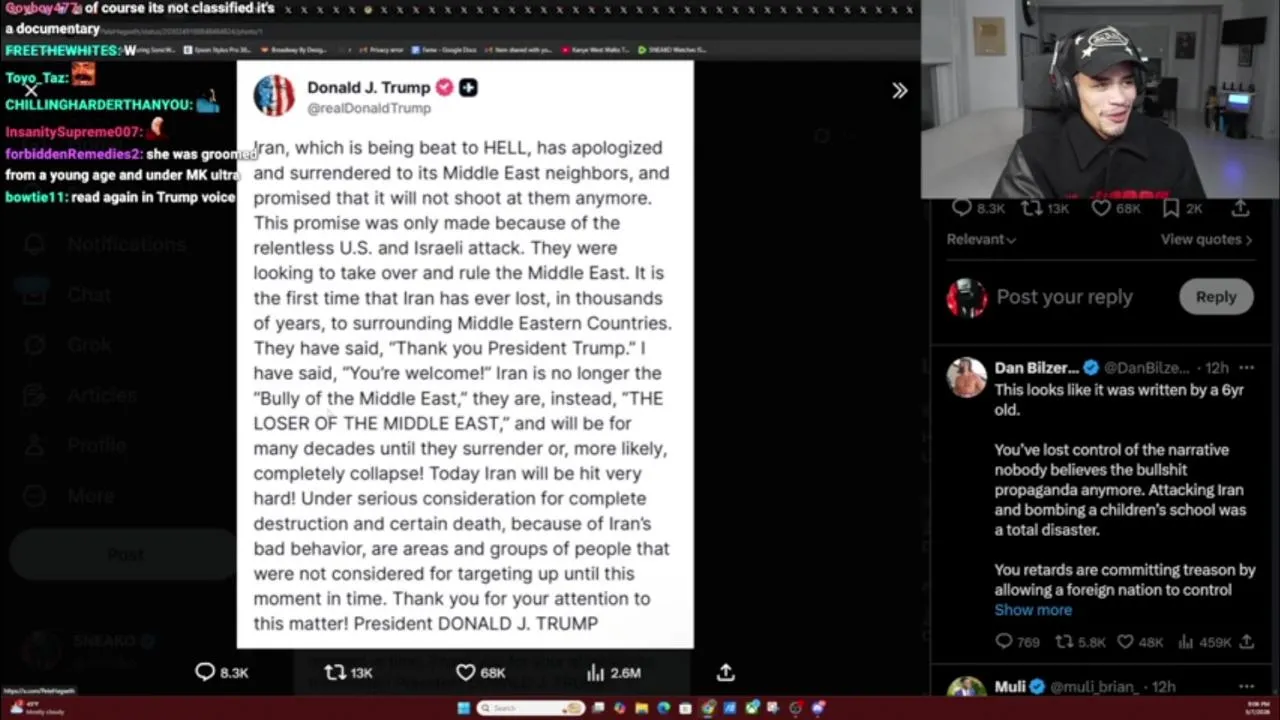Repost Dan Bilzerian's reply showing 5.8K
Screen dimensions: 1280x720
pyautogui.click(x=1065, y=642)
